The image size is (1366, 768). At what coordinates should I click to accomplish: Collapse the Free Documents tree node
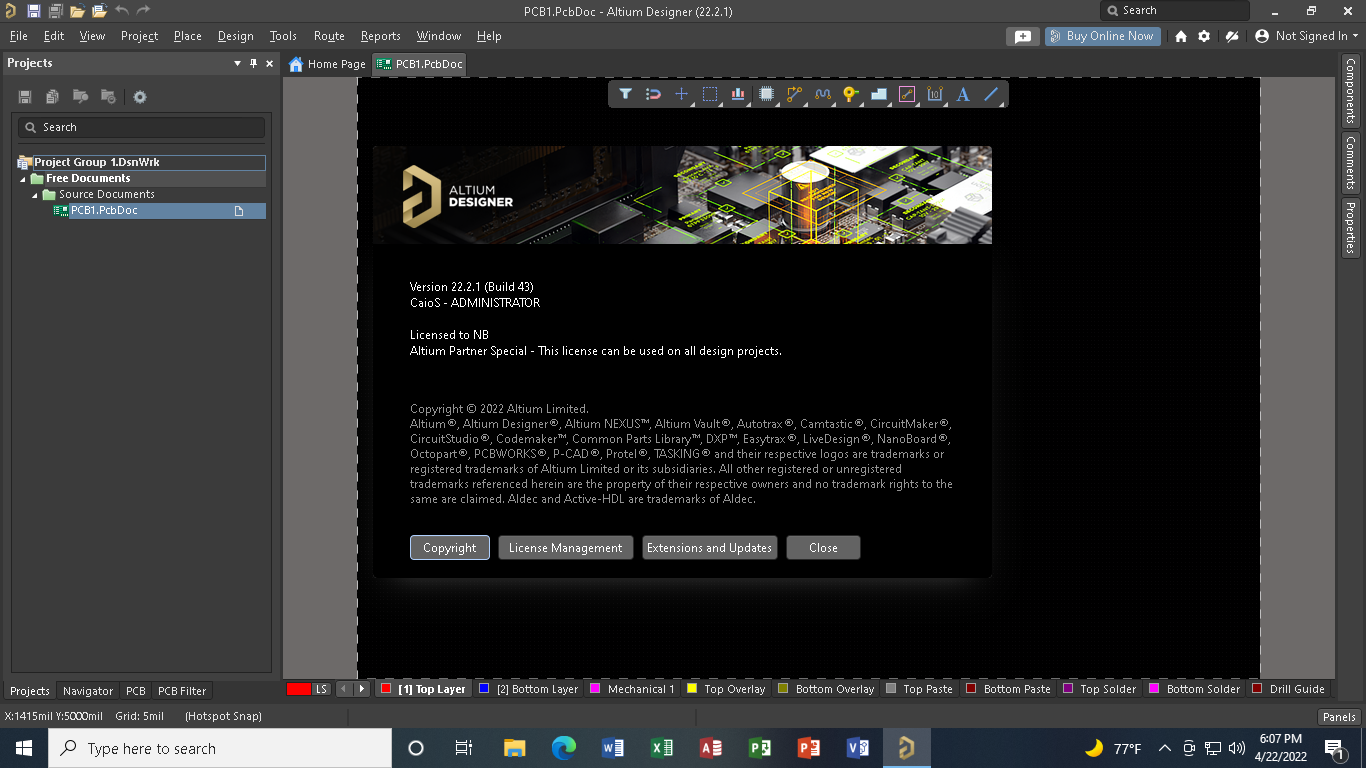pyautogui.click(x=23, y=179)
